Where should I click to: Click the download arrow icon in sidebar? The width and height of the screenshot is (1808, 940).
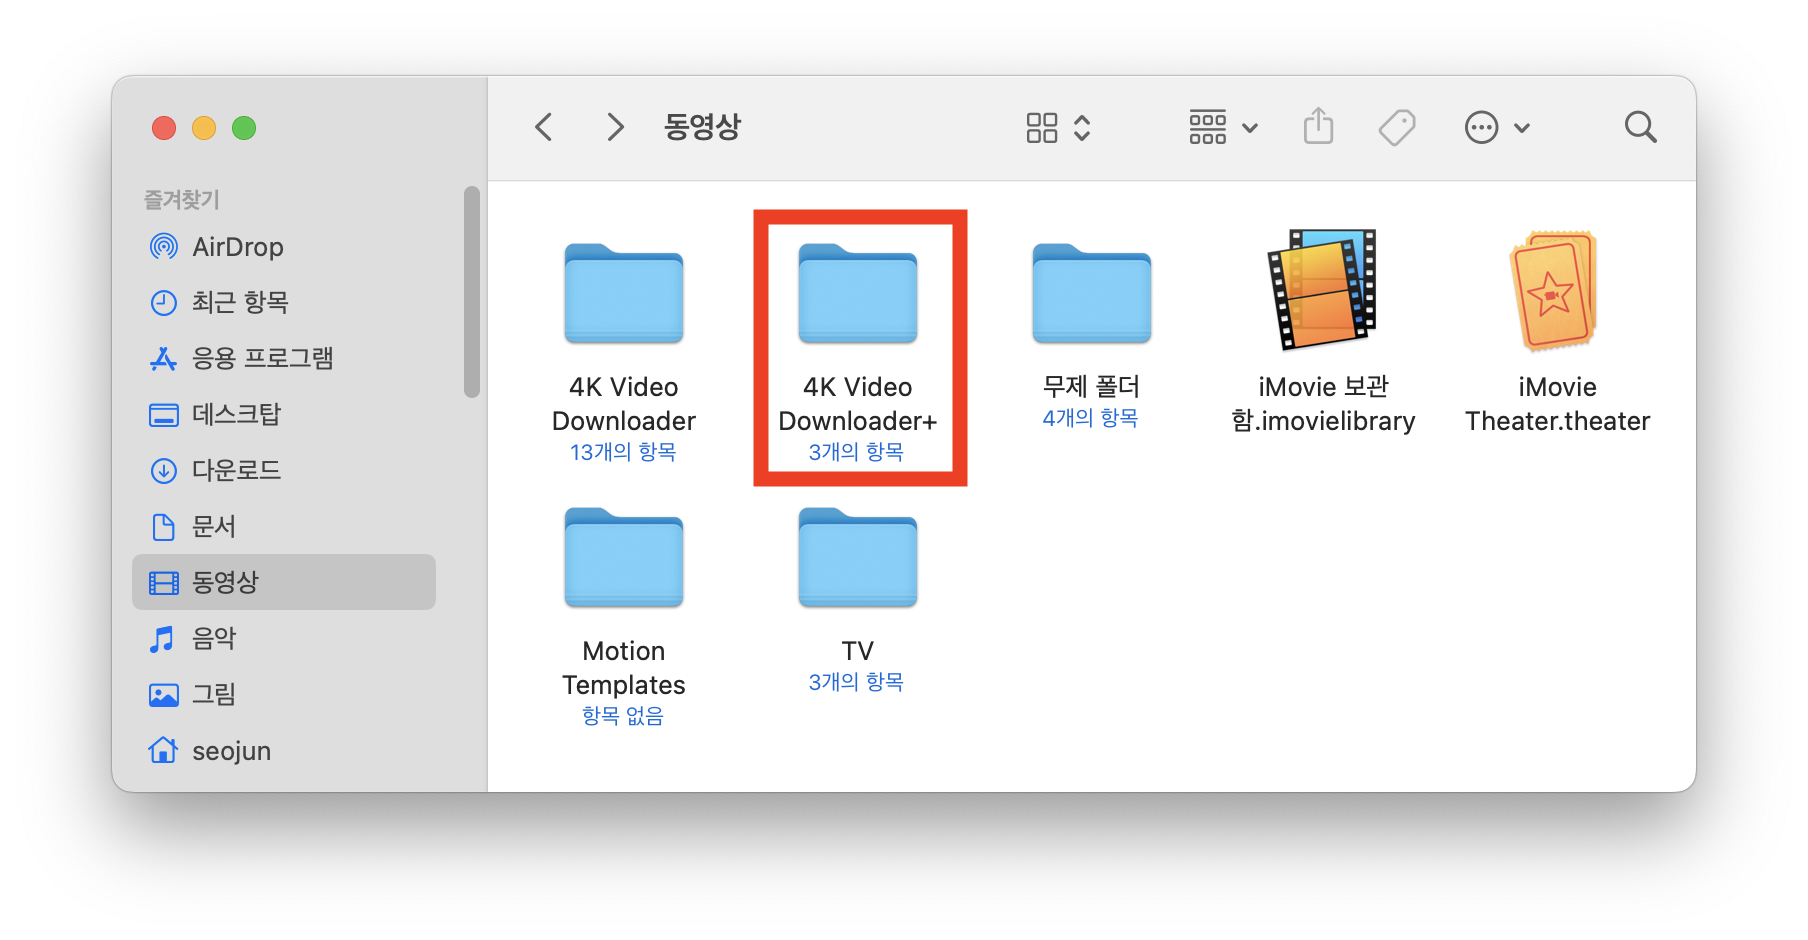163,470
